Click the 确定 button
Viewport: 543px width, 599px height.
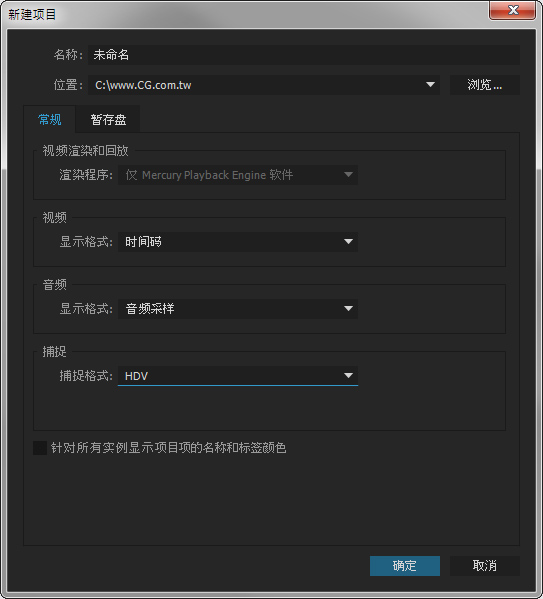click(x=405, y=565)
